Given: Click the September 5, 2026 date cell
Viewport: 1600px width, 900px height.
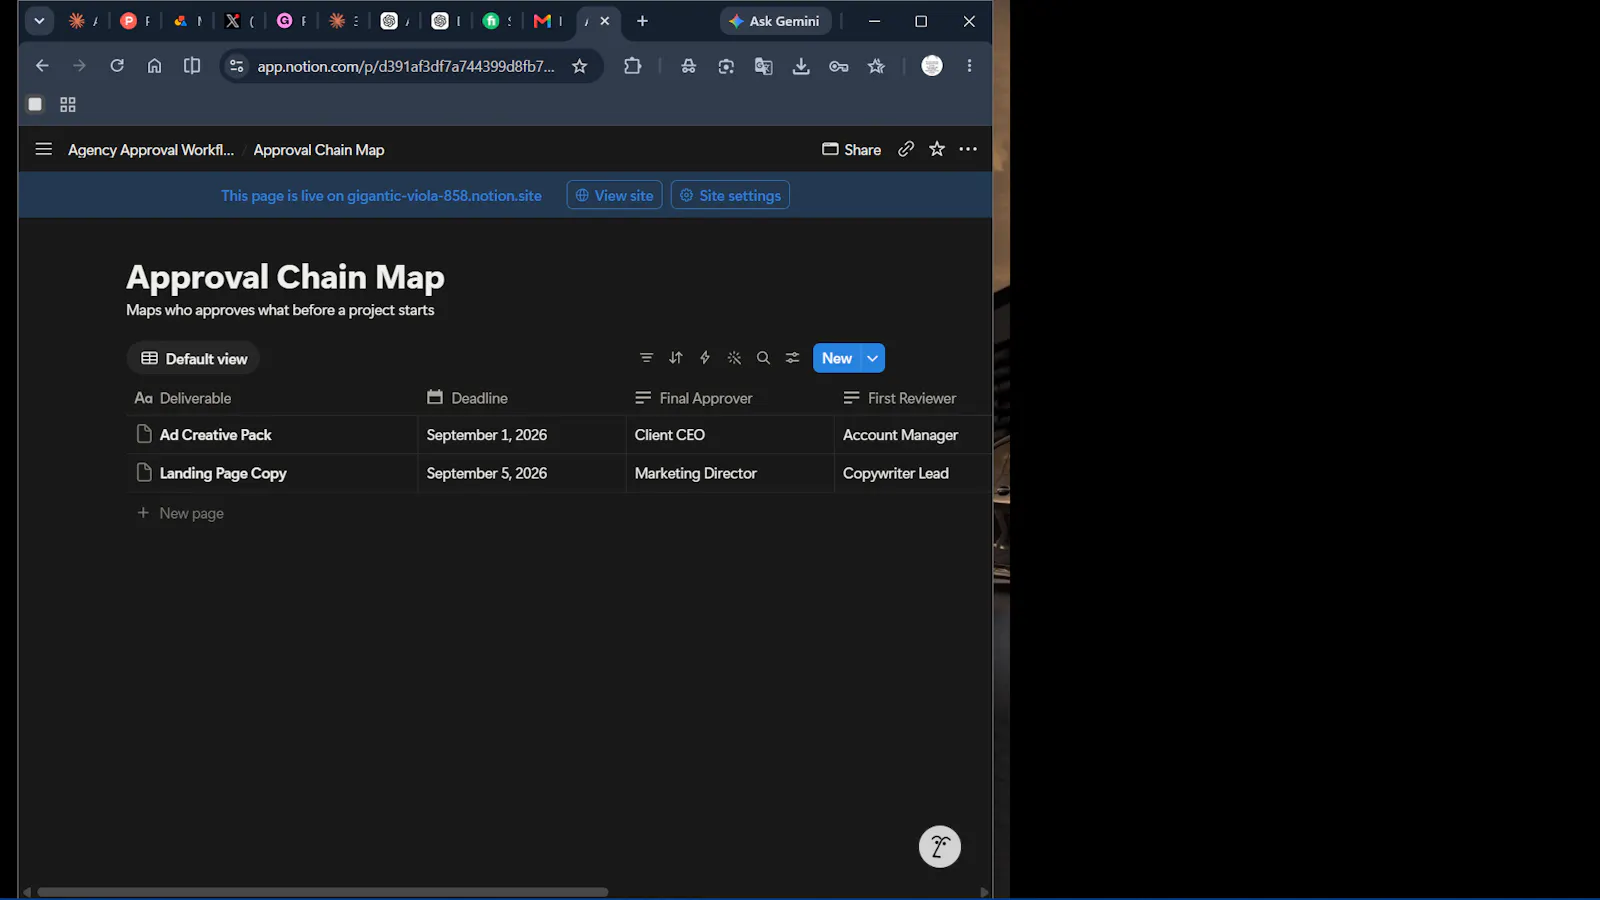Looking at the screenshot, I should point(522,473).
